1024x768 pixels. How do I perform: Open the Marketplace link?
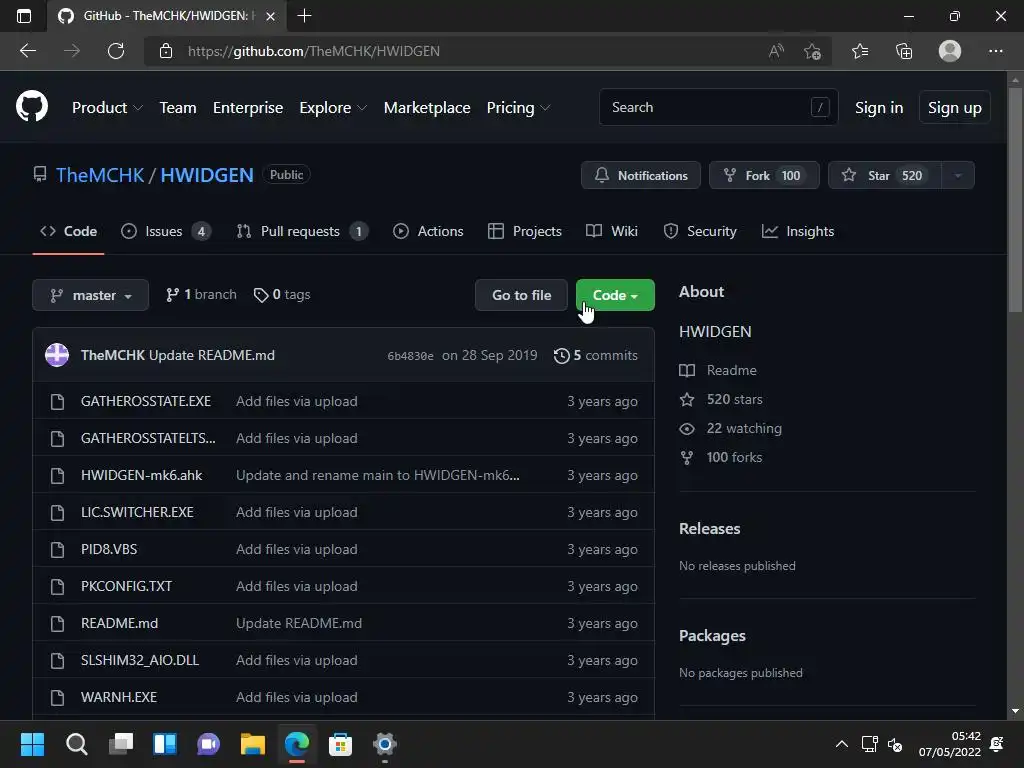pos(427,108)
